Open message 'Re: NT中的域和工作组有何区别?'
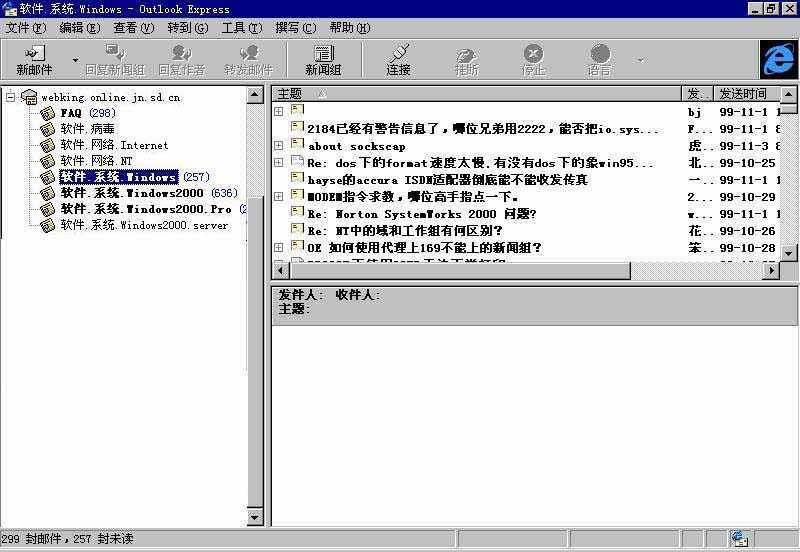800x552 pixels. (405, 231)
